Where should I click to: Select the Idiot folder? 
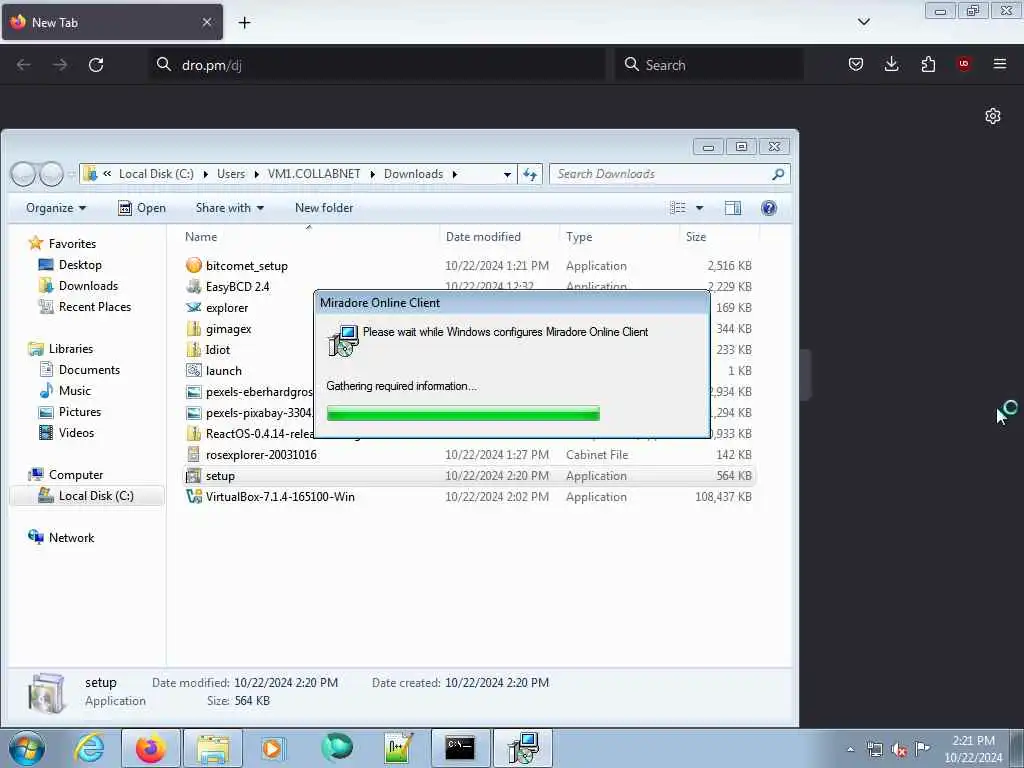point(217,349)
